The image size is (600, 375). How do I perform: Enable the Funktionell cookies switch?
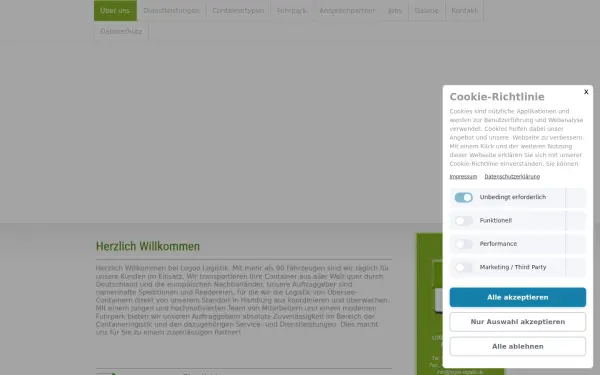pos(463,221)
